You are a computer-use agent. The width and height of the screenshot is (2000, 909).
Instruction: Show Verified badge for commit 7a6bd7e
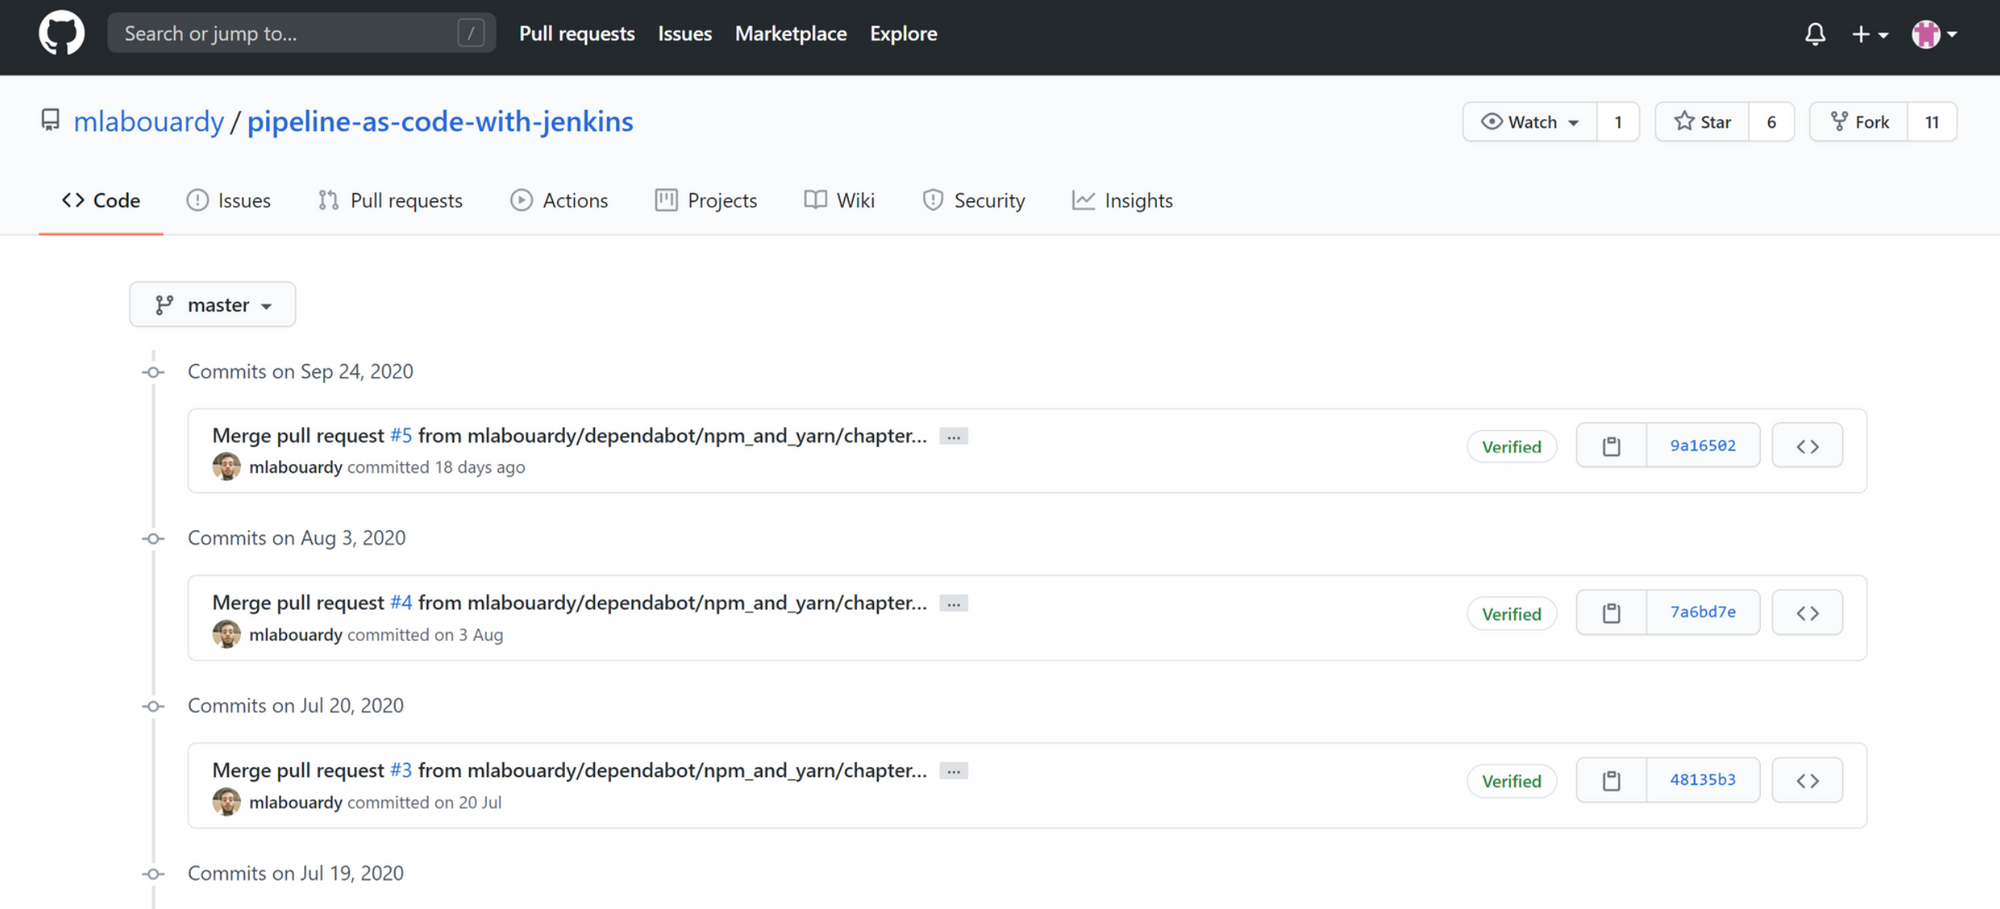(x=1512, y=614)
